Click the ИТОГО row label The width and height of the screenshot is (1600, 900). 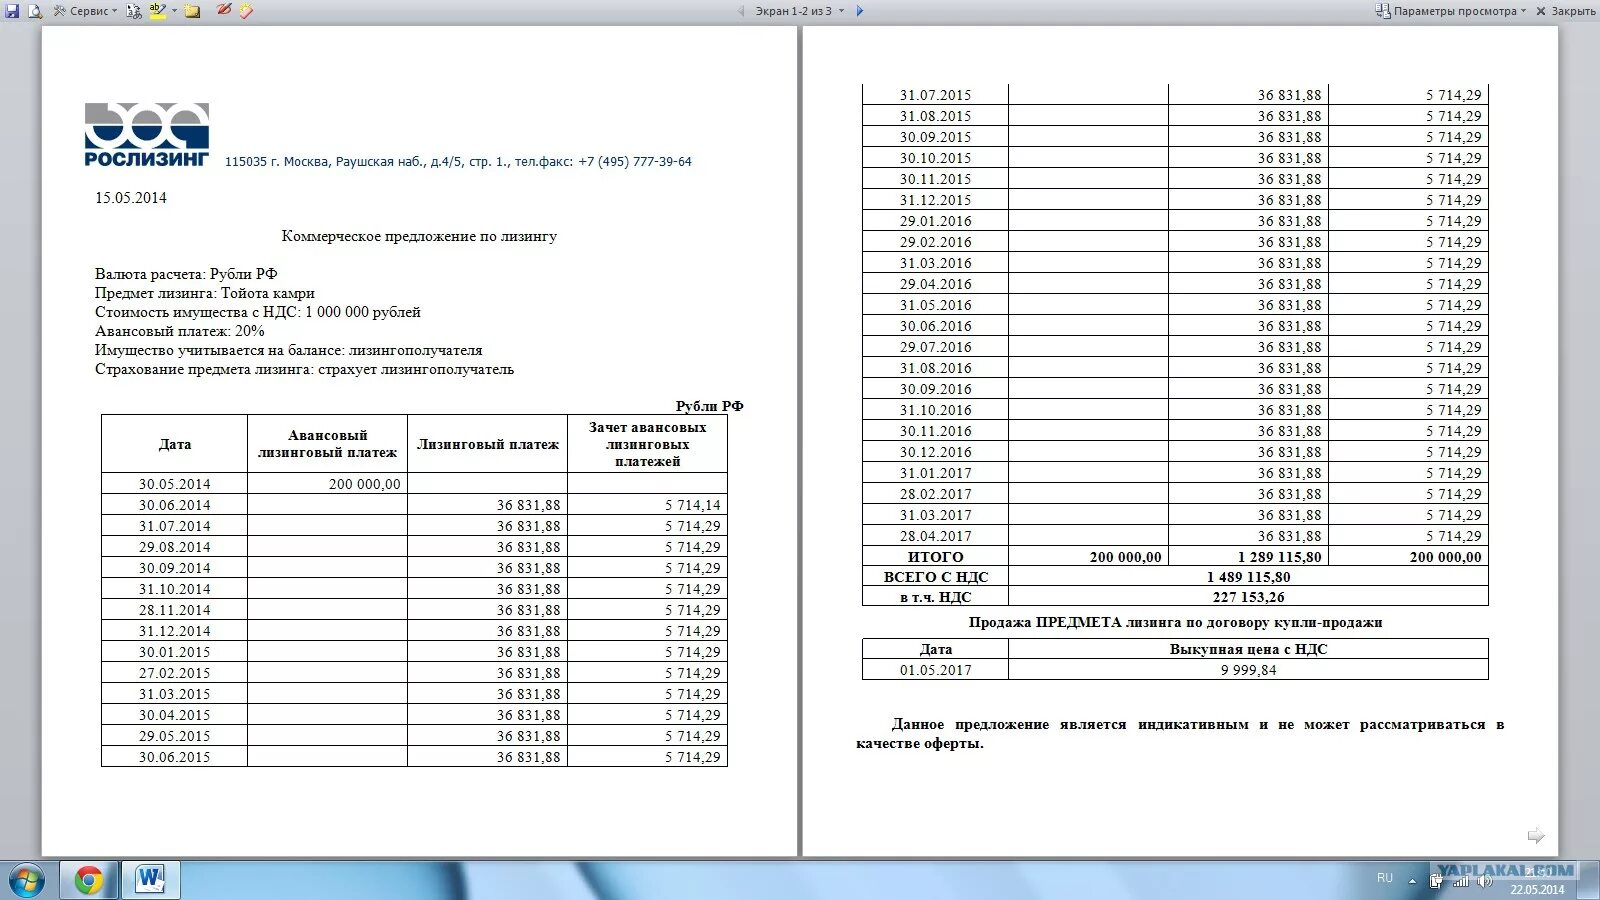click(936, 557)
